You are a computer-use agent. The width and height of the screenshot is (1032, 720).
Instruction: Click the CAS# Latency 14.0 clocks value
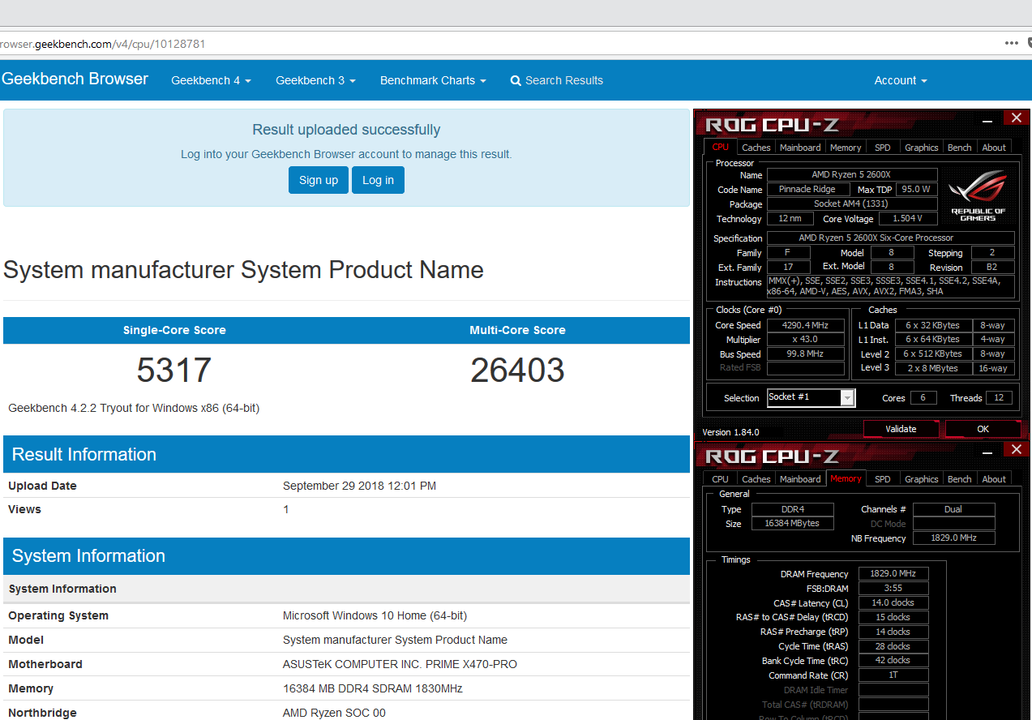point(893,603)
